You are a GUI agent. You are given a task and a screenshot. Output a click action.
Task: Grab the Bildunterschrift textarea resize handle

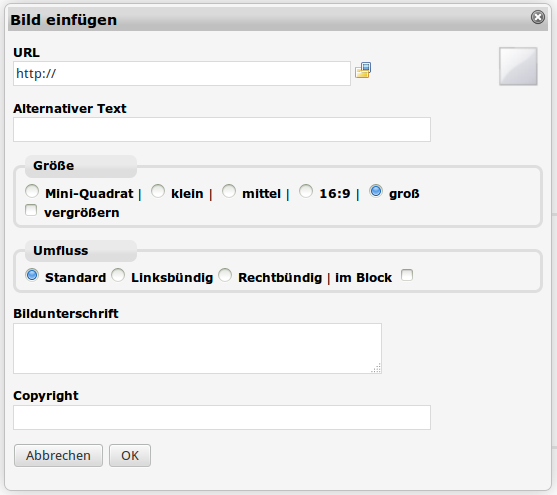[x=377, y=368]
